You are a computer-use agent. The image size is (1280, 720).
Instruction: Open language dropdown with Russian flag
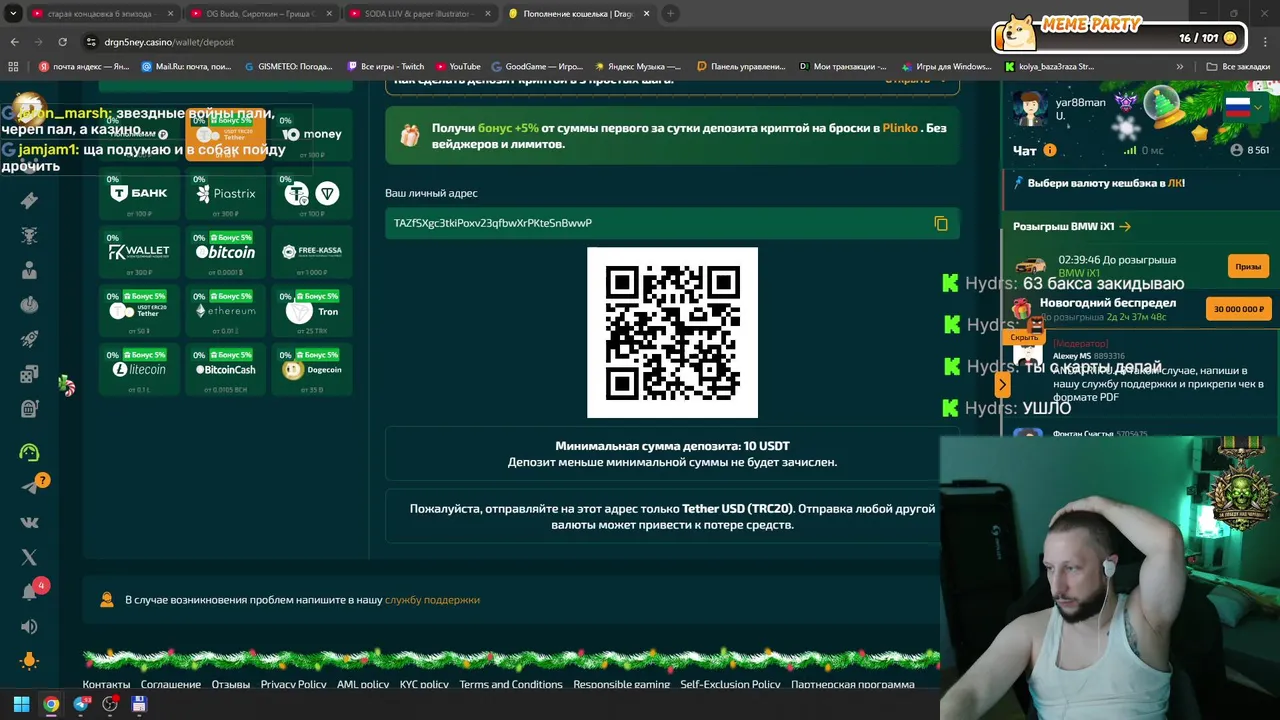pyautogui.click(x=1244, y=106)
